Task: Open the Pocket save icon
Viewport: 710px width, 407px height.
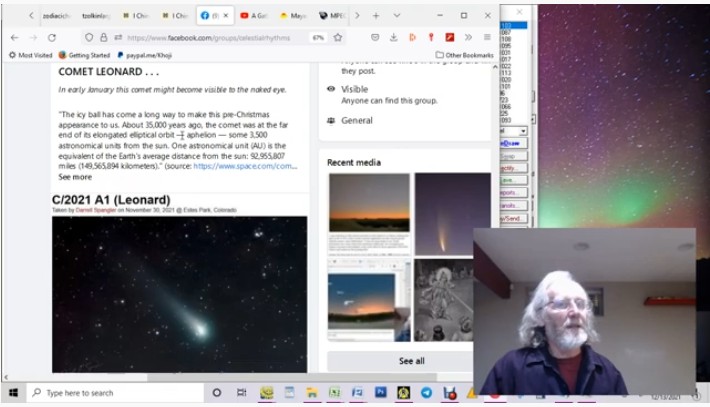Action: point(374,37)
